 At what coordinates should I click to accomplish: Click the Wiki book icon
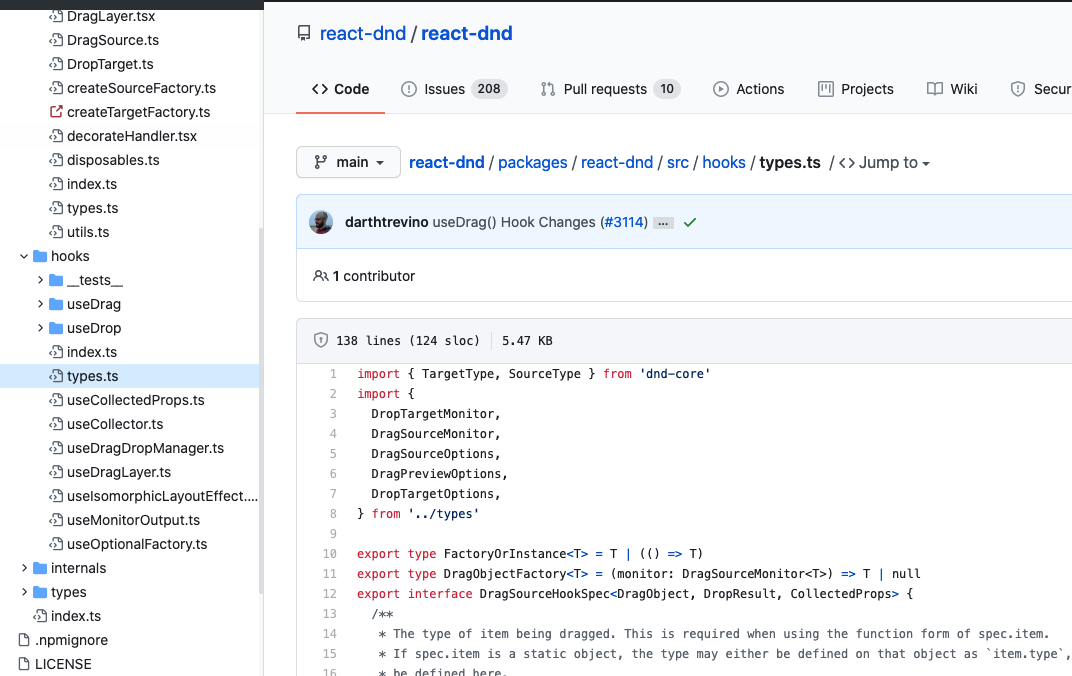935,89
